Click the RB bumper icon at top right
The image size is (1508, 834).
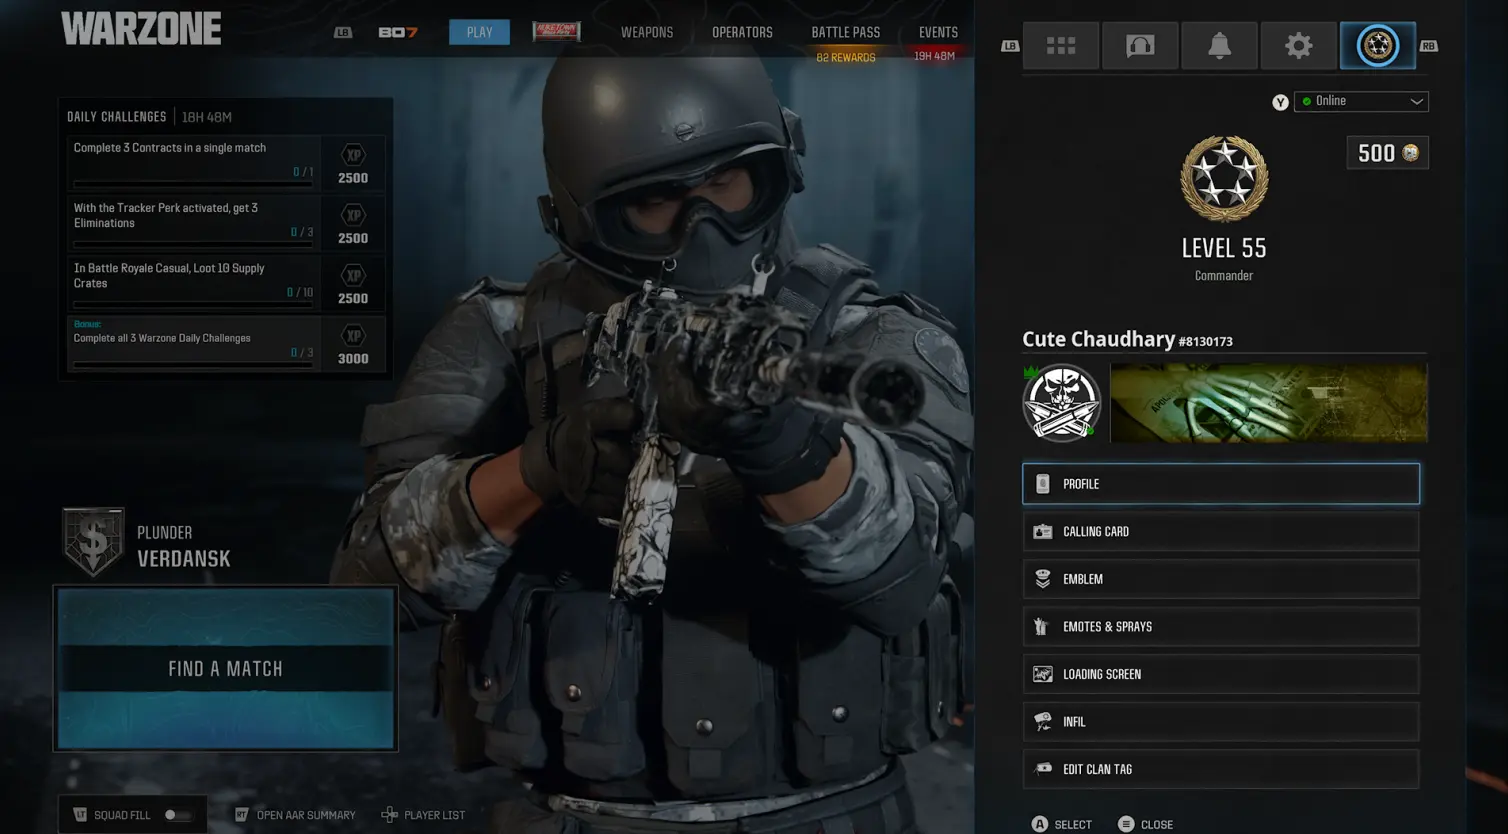(1428, 46)
